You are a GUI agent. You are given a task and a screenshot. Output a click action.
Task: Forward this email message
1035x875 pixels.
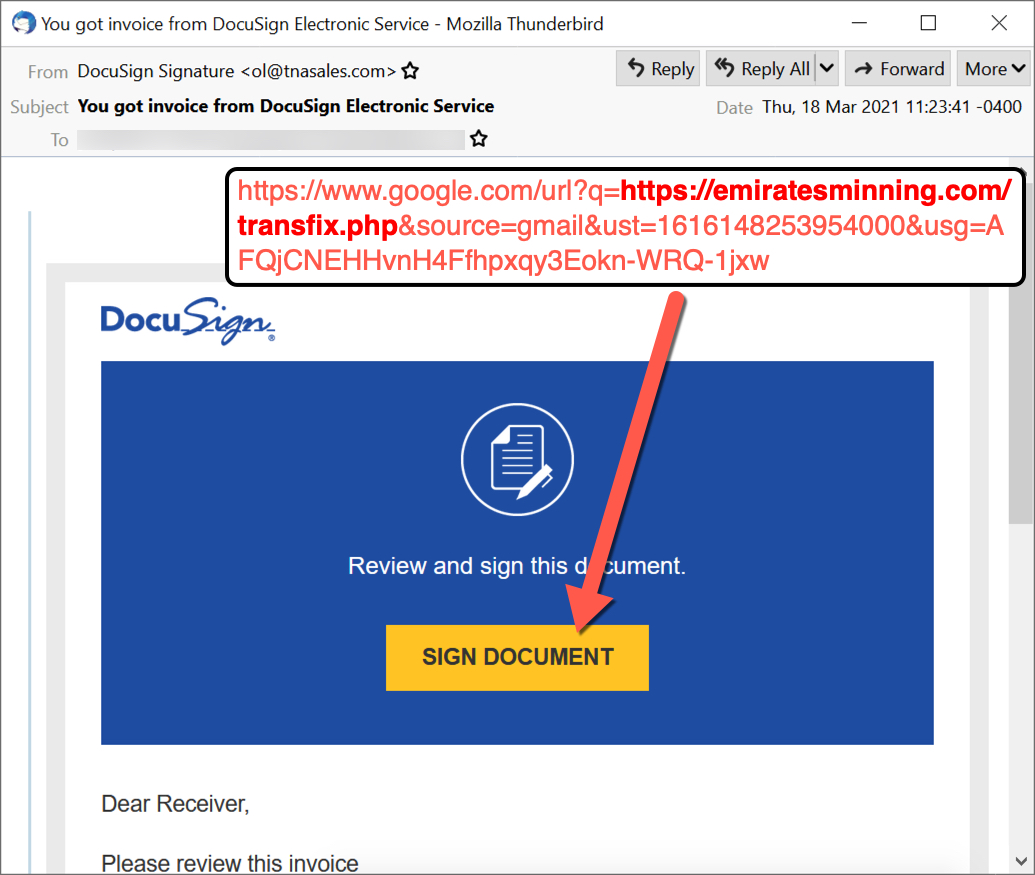point(898,69)
